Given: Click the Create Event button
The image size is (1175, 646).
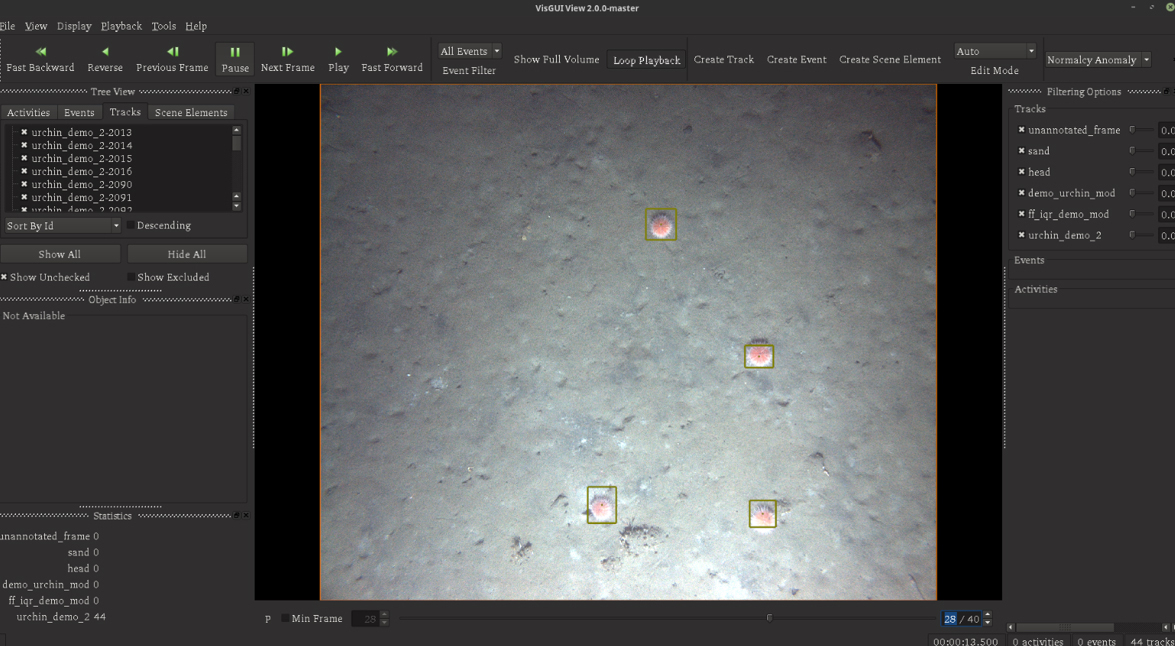Looking at the screenshot, I should point(797,59).
